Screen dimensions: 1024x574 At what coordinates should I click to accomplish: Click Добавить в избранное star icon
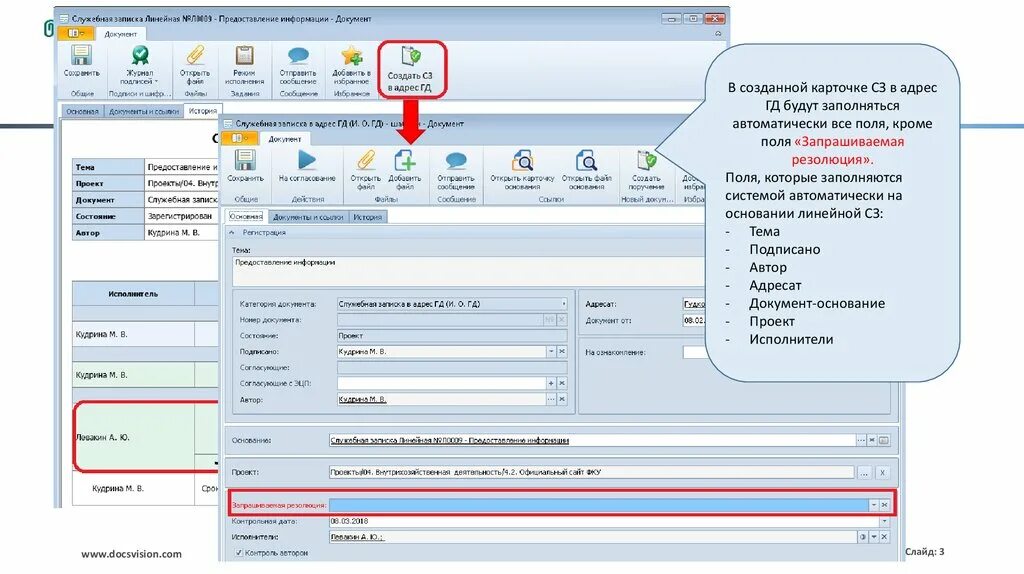(351, 56)
